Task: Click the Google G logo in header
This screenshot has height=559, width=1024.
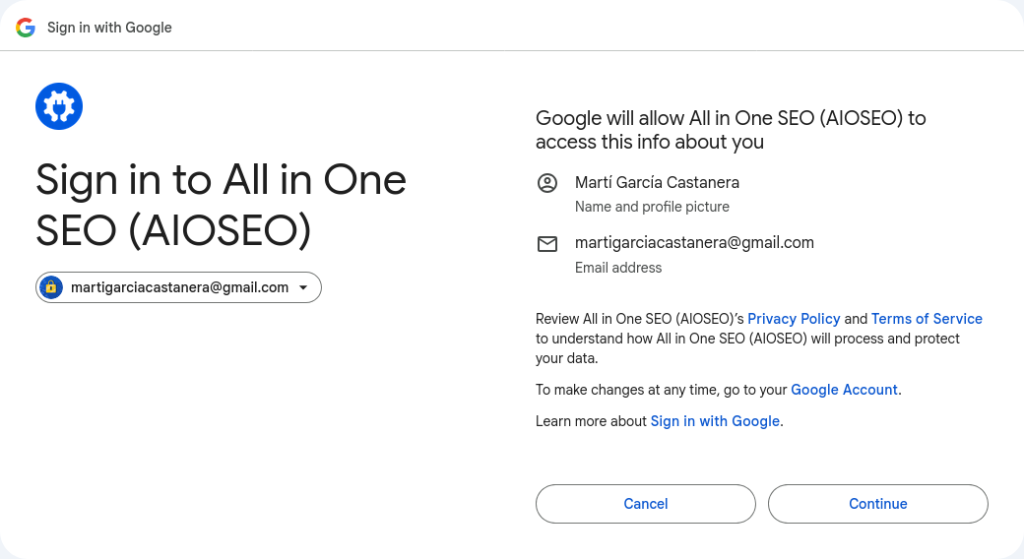Action: pyautogui.click(x=25, y=27)
